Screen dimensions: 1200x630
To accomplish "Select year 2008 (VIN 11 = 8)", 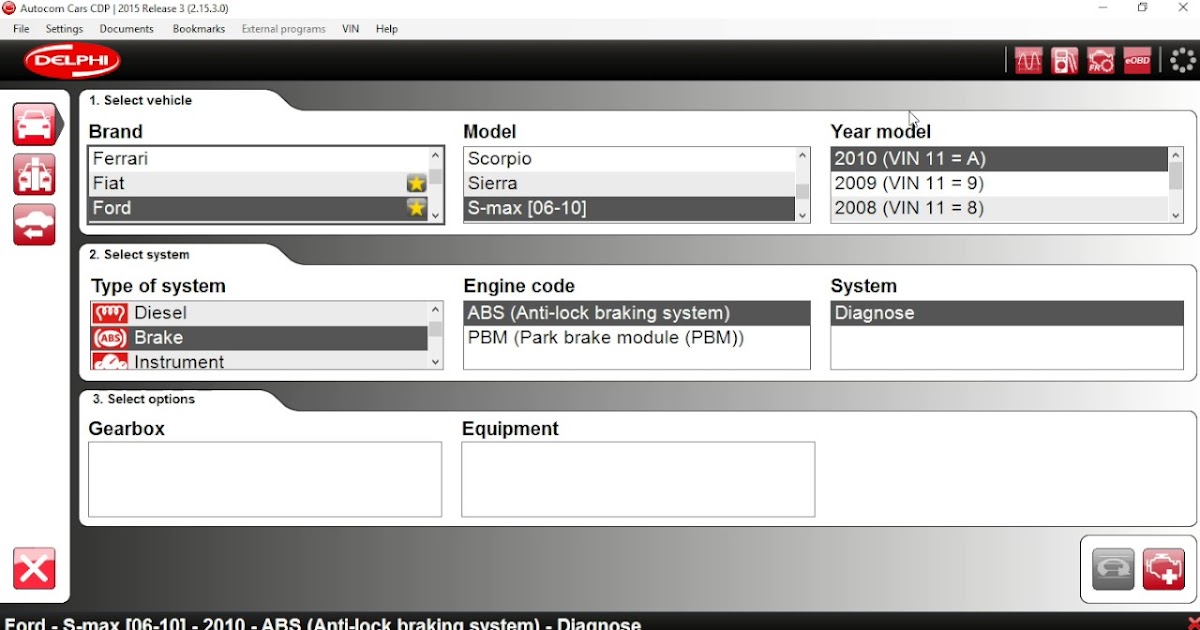I will point(999,208).
